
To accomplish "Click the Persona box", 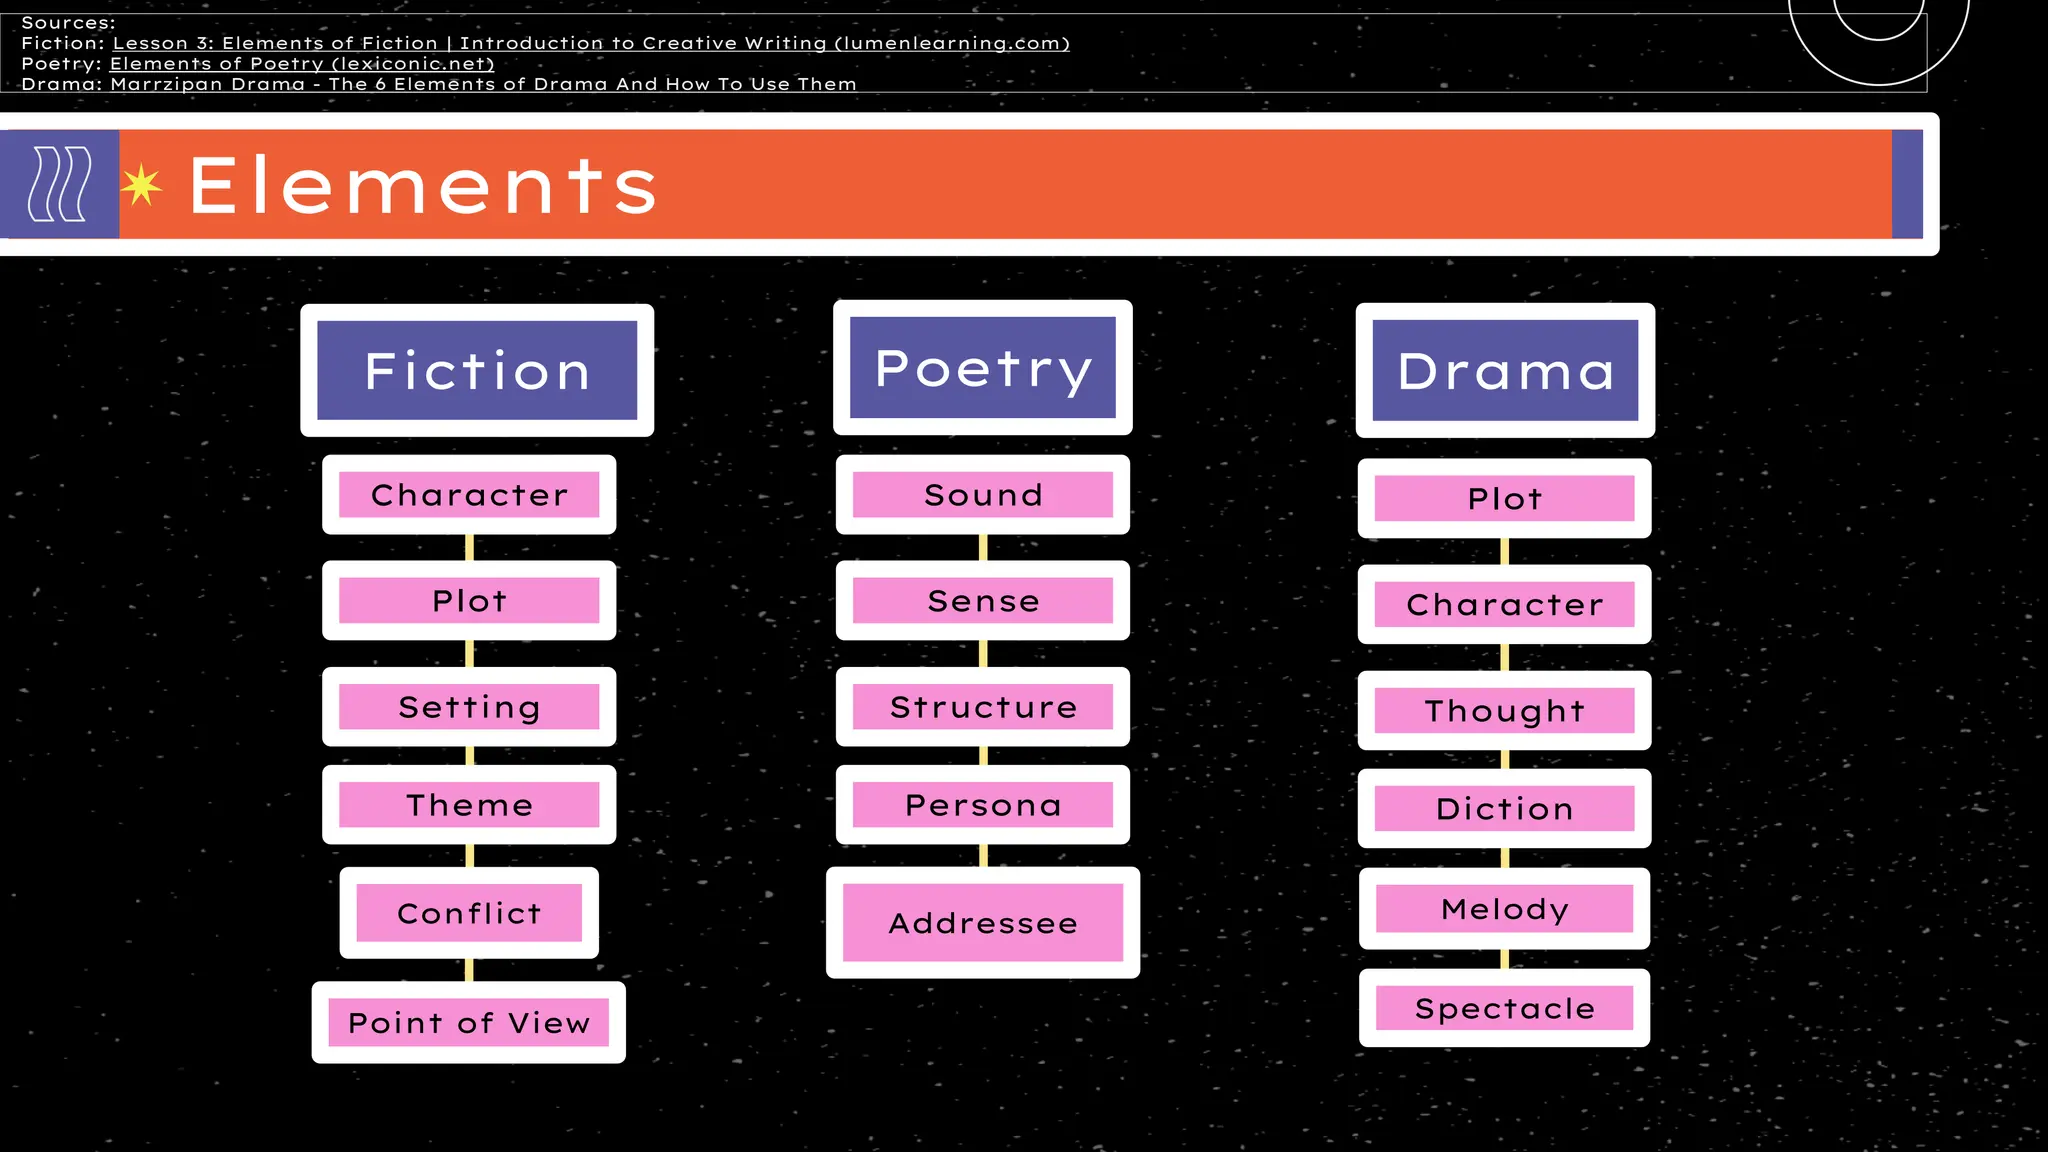I will (x=983, y=805).
